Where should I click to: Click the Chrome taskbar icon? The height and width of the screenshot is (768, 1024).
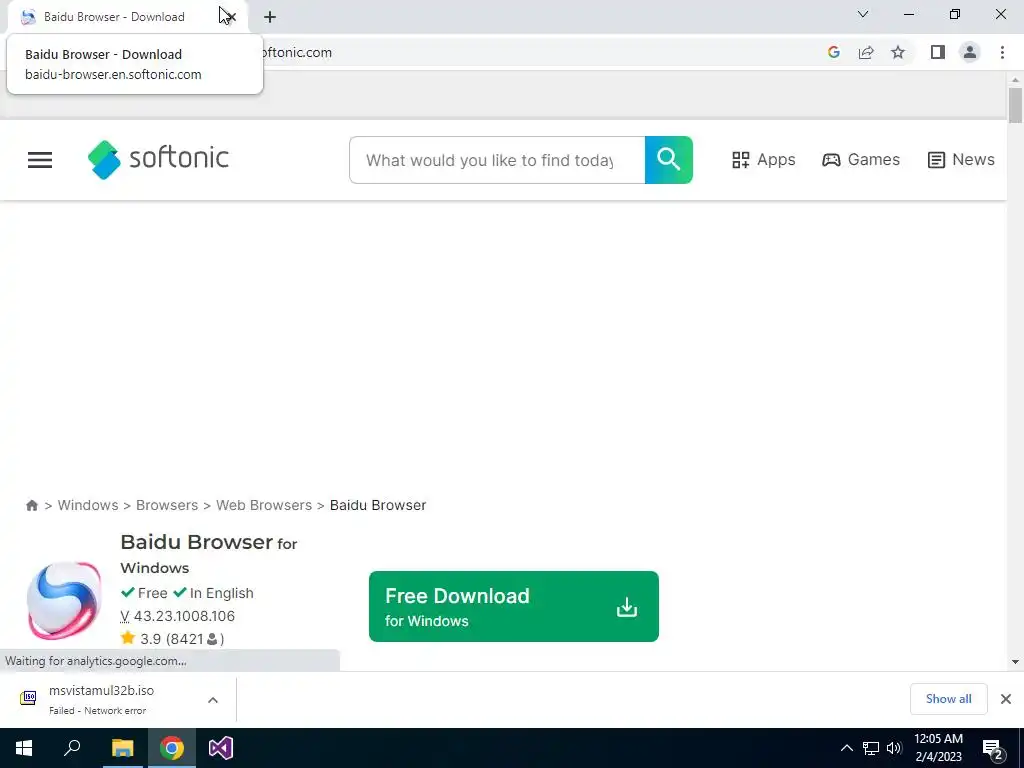(x=172, y=748)
